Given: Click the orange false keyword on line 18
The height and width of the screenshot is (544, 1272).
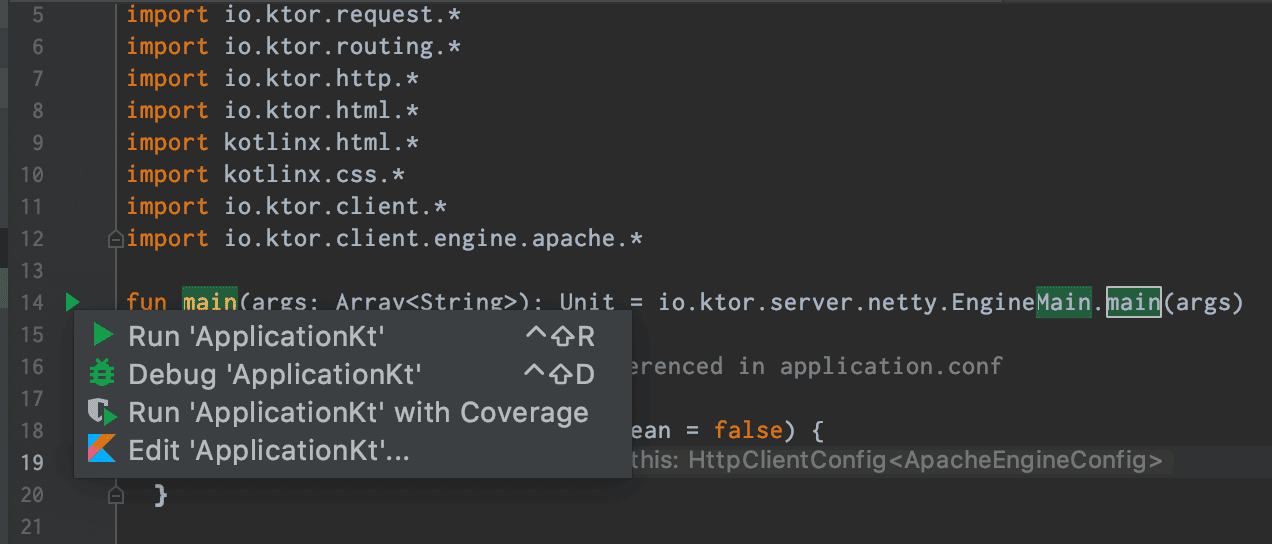Looking at the screenshot, I should pos(746,430).
